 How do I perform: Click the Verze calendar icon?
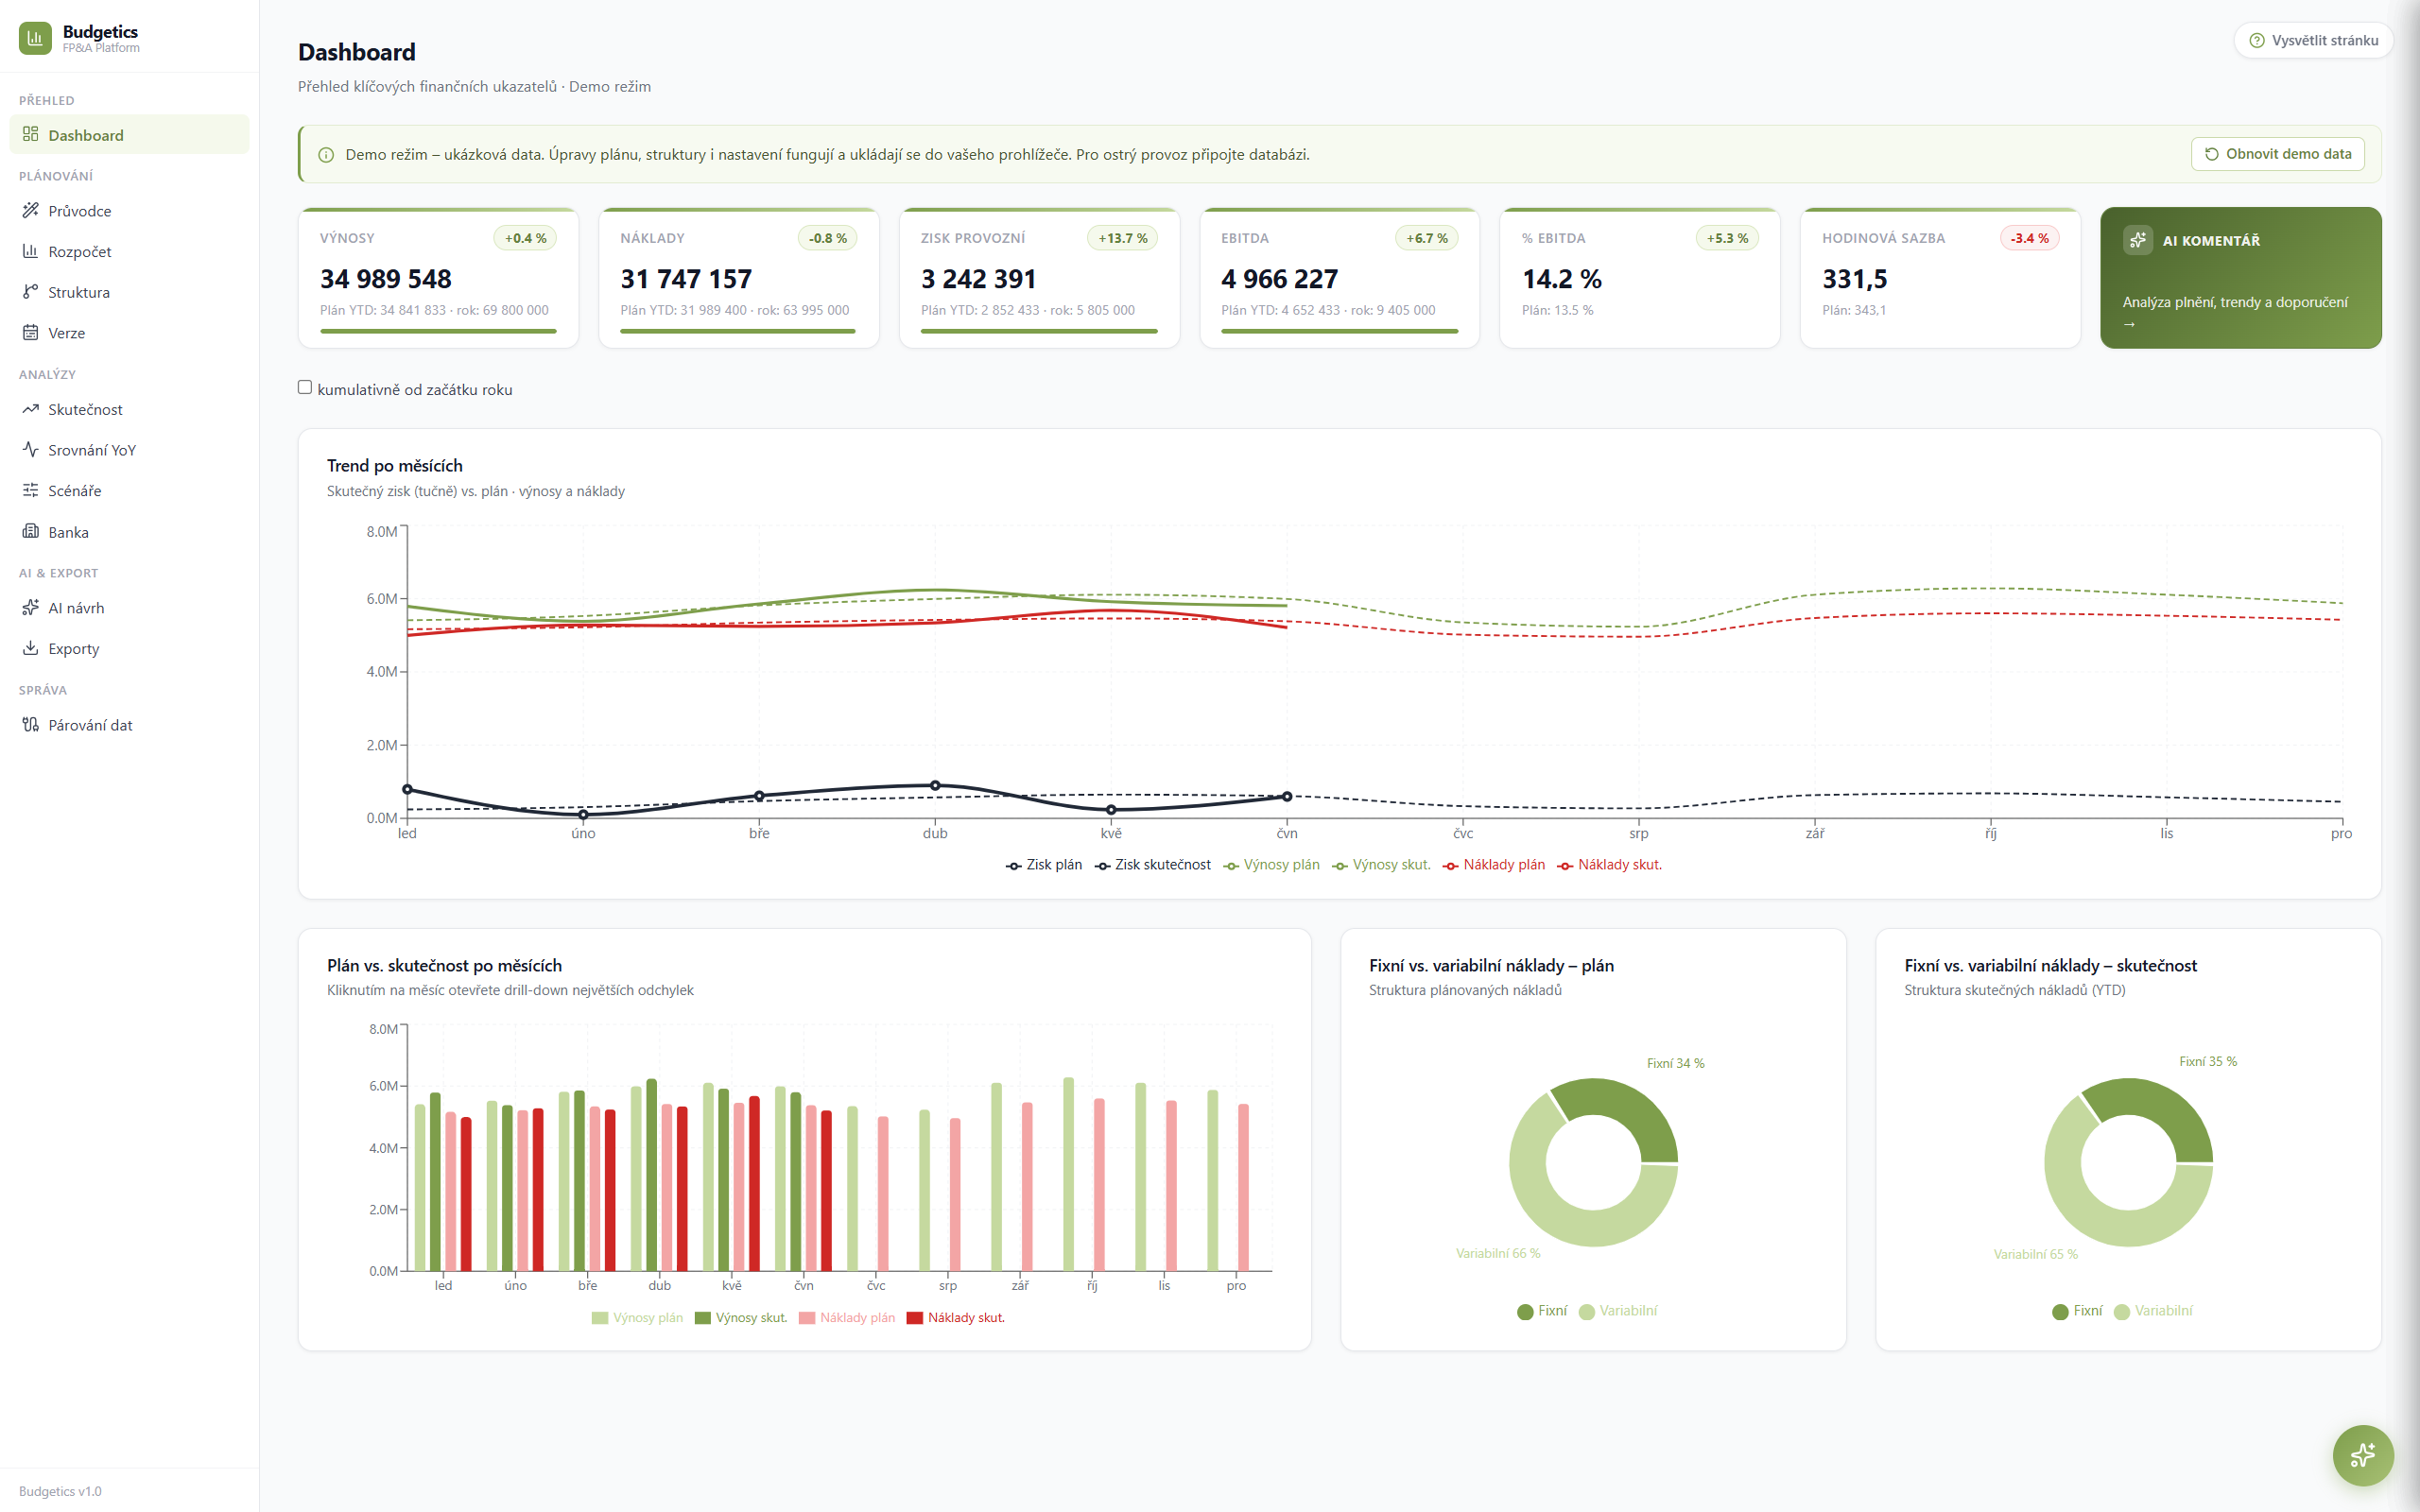click(31, 332)
